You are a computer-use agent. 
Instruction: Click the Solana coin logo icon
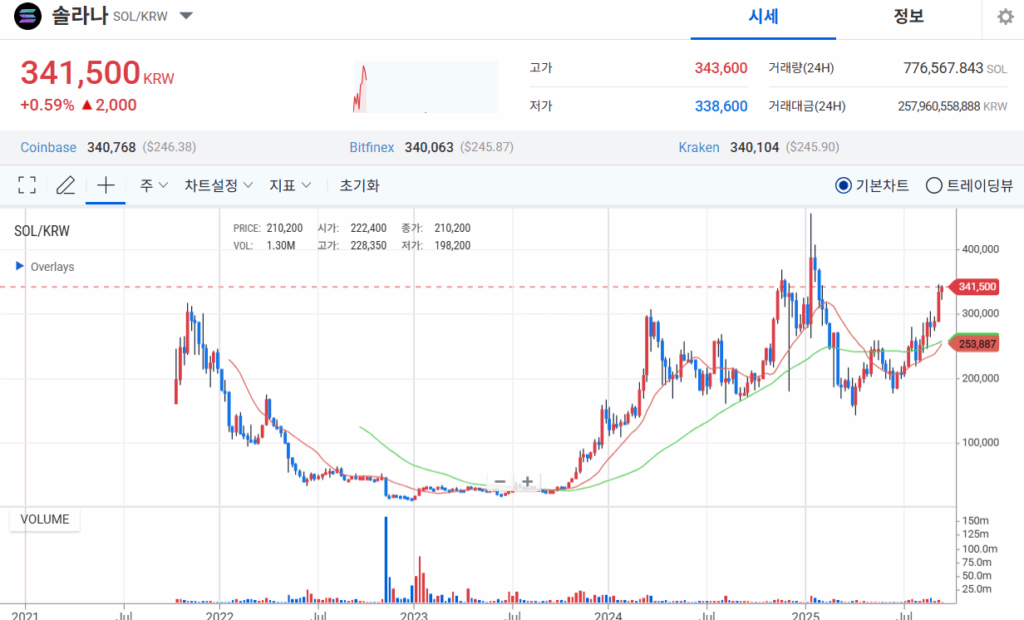click(x=27, y=16)
